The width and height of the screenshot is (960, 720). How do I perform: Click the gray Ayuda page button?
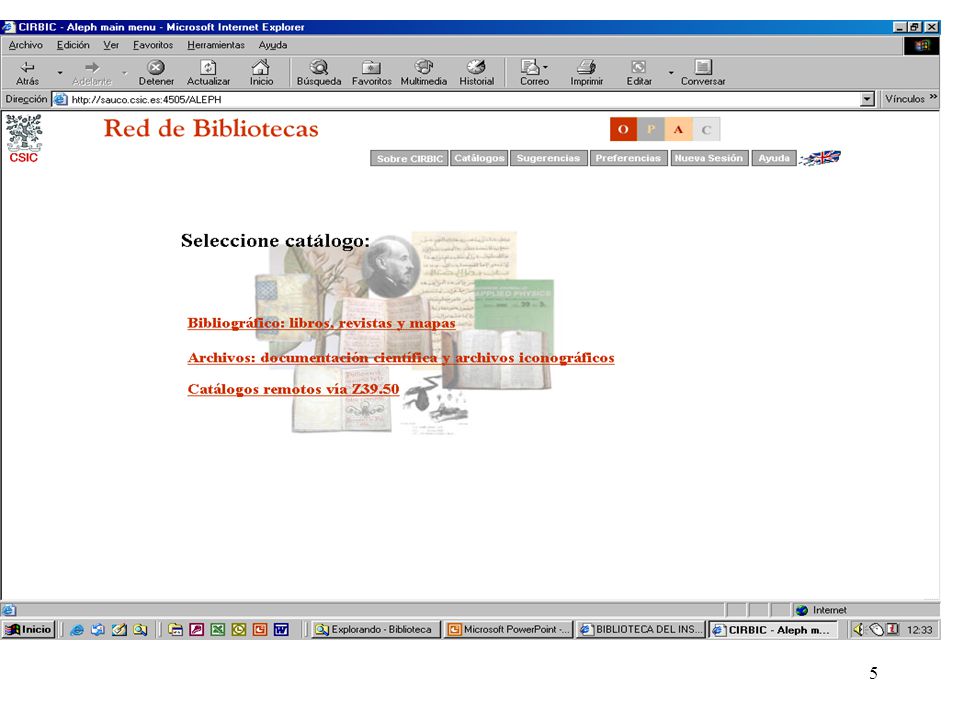[774, 159]
